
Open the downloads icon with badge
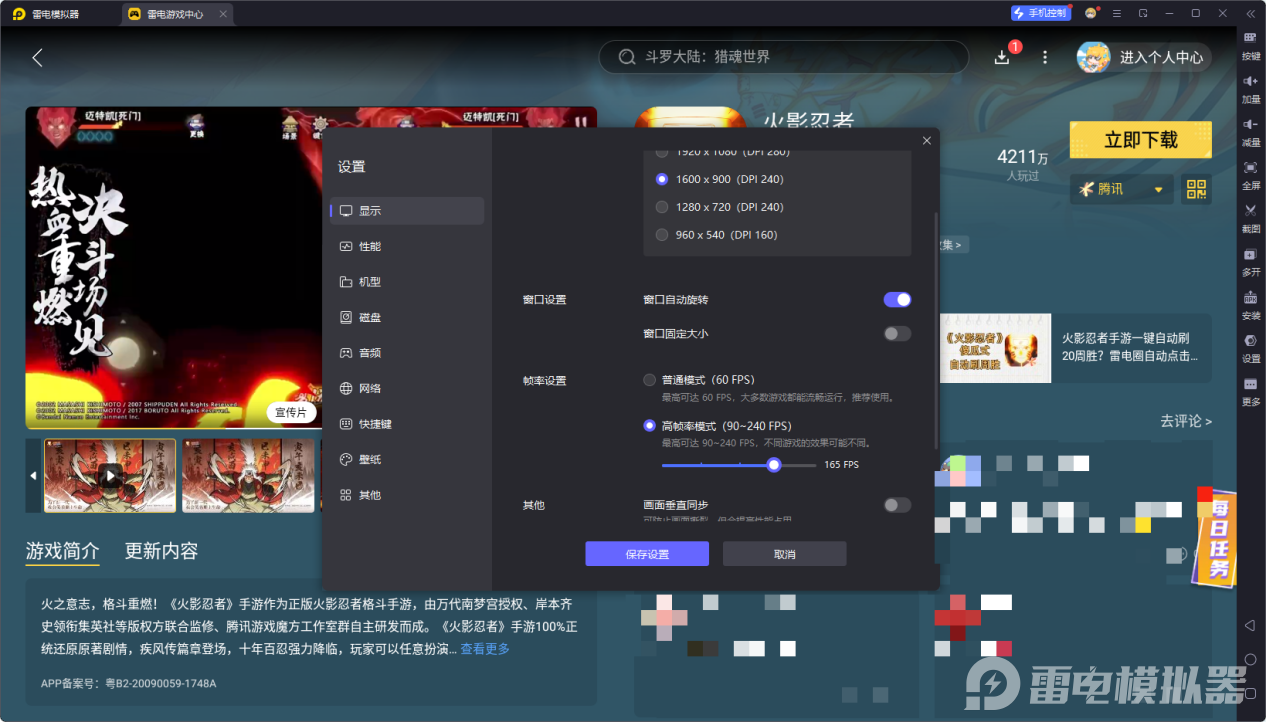pos(1003,57)
